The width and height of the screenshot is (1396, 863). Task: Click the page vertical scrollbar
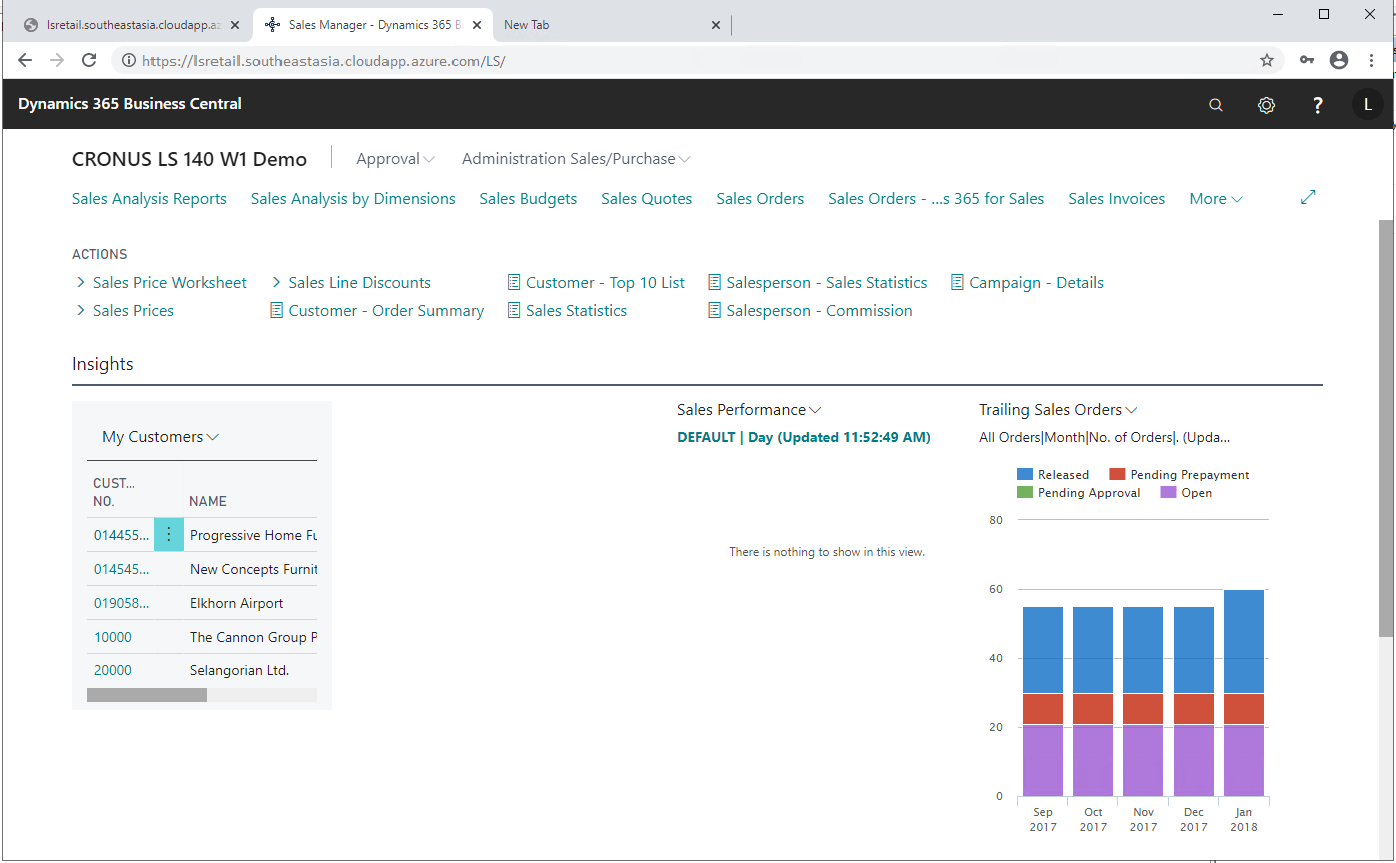click(1386, 428)
